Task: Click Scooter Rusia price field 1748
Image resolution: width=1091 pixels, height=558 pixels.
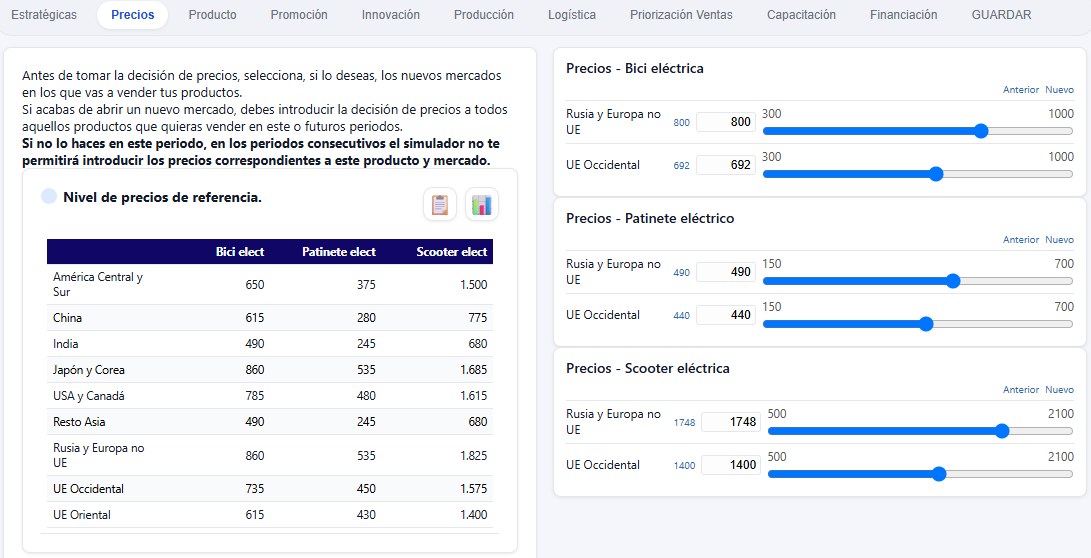Action: (x=731, y=422)
